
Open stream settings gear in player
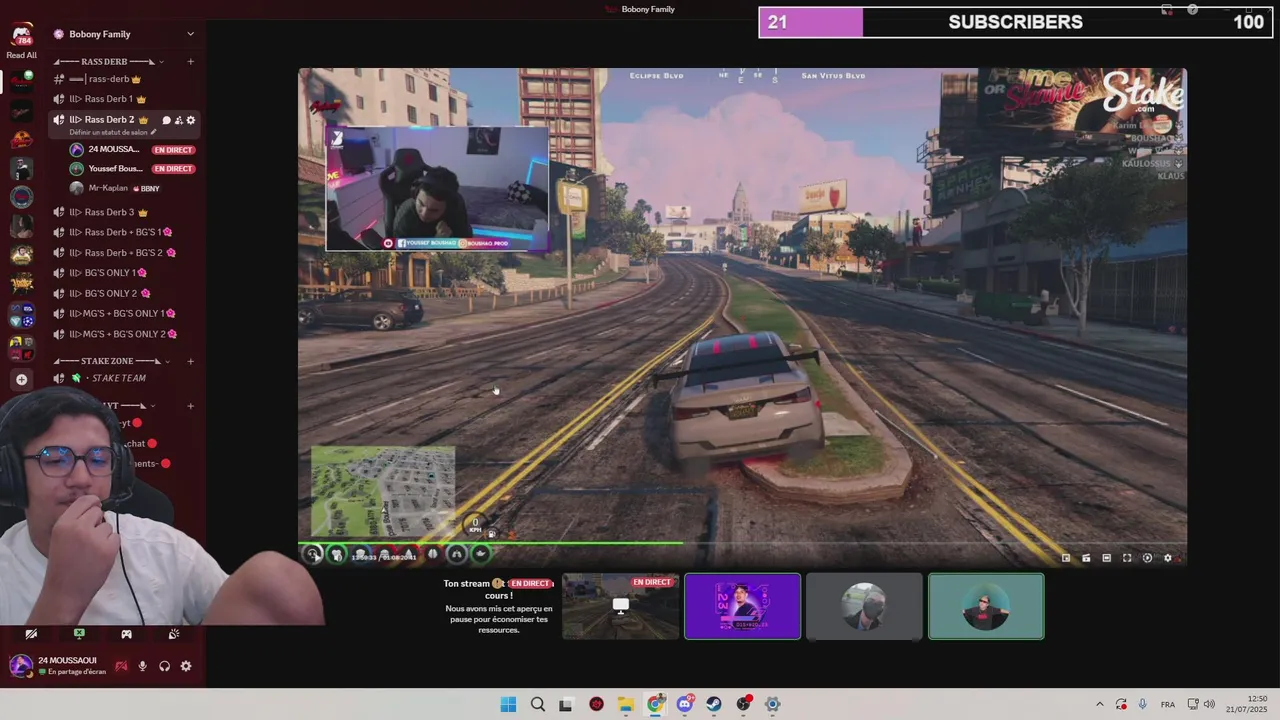tap(1167, 558)
